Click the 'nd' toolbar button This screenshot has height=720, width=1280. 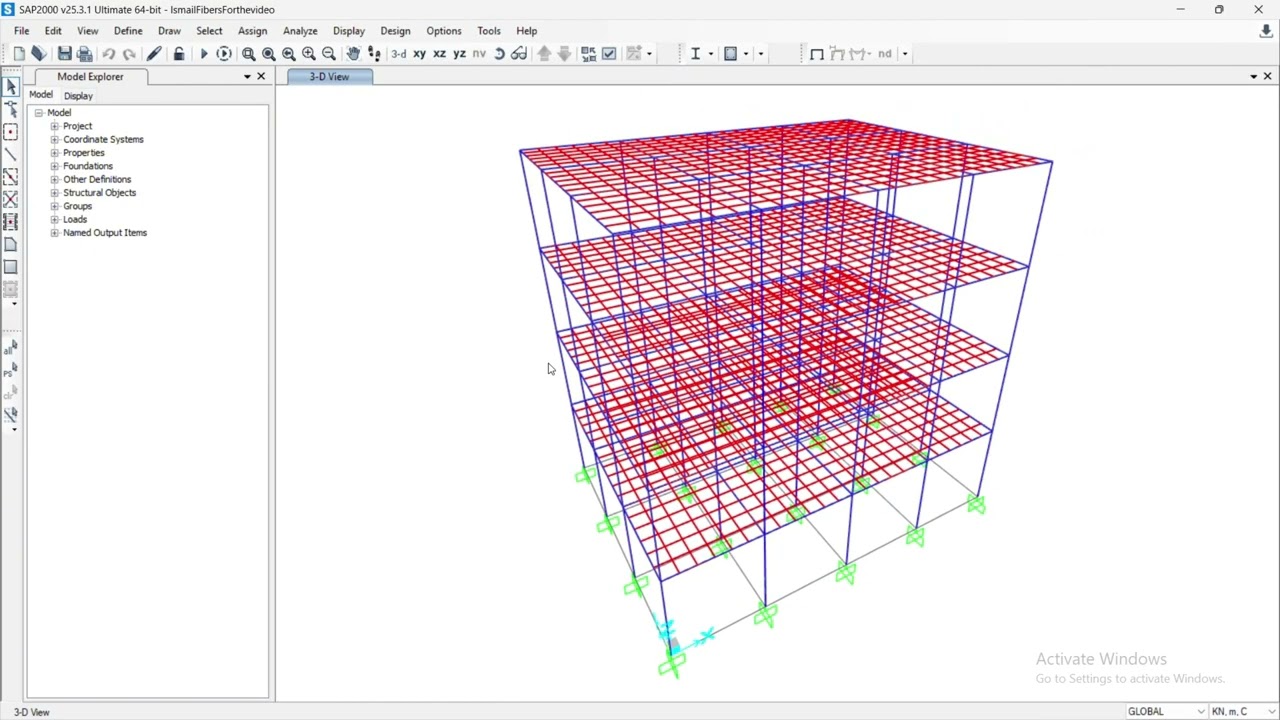(x=884, y=54)
